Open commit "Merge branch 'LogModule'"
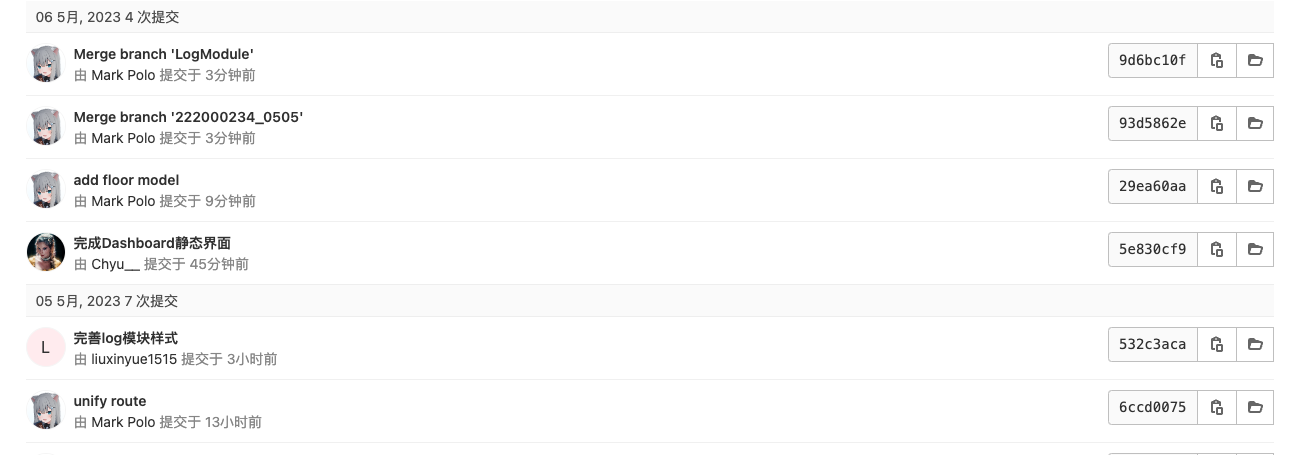 point(163,54)
